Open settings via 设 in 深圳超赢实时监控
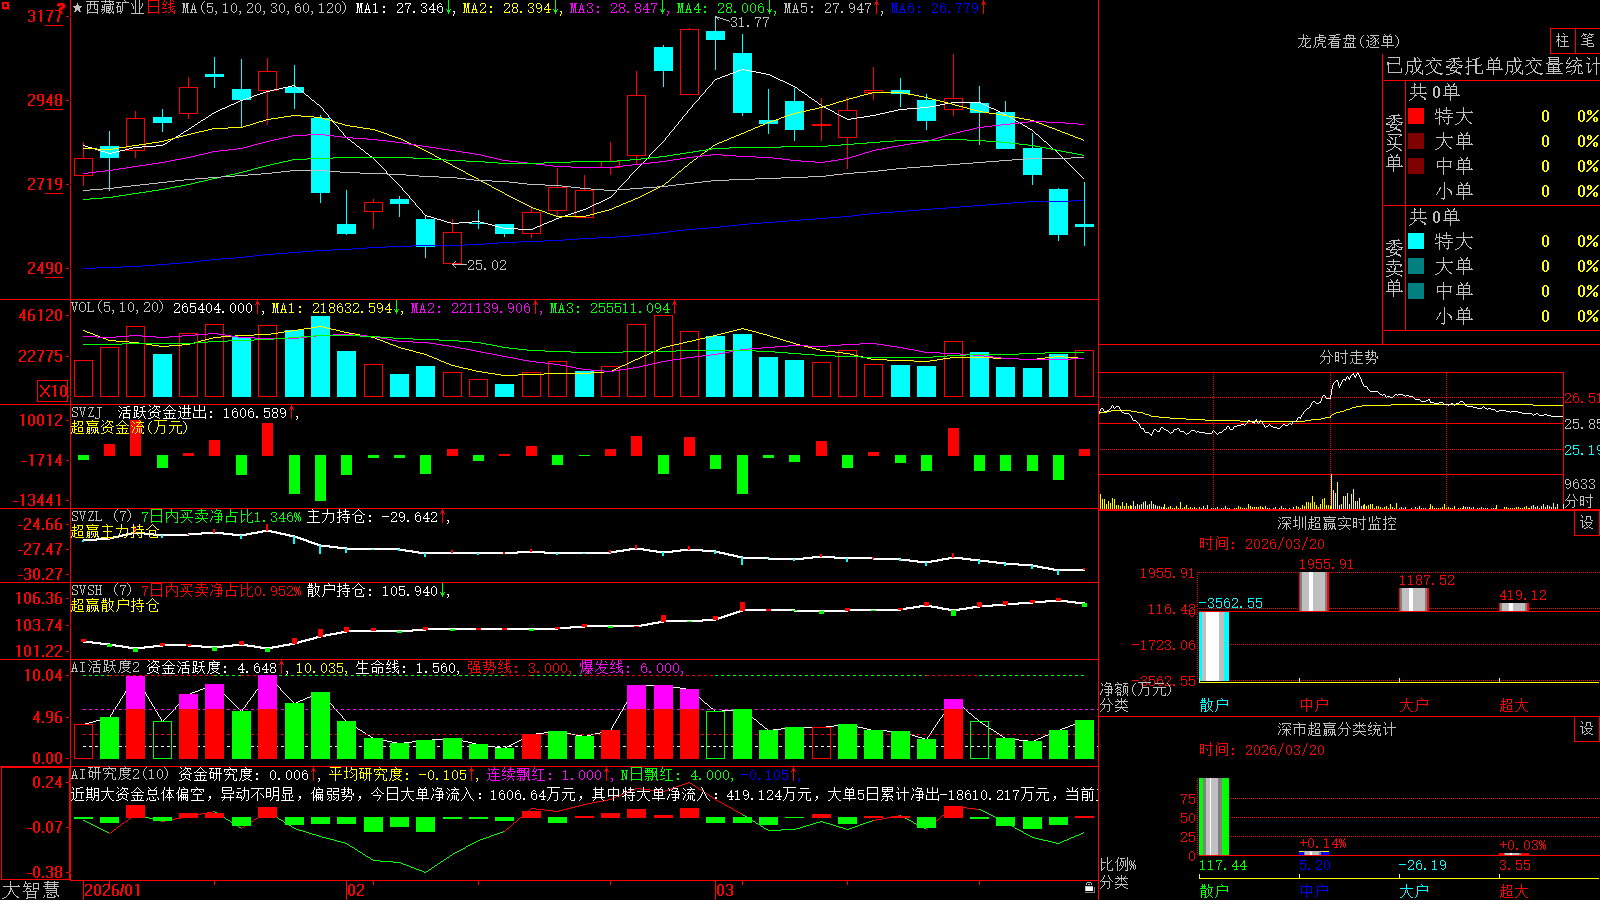 click(1587, 523)
